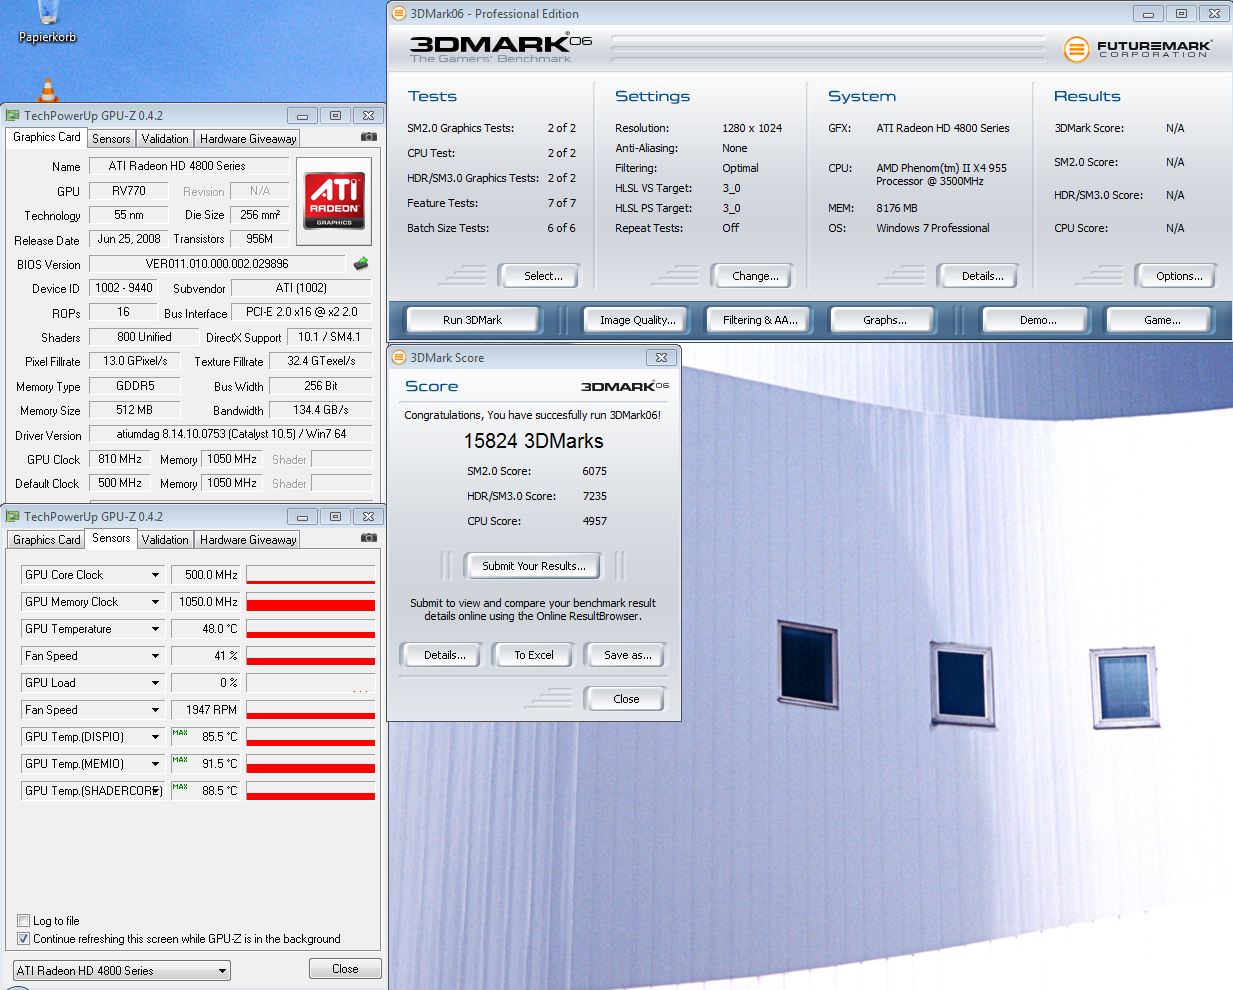Screen dimensions: 1233x990
Task: Close the 3DMark Score dialog with X
Action: pos(661,357)
